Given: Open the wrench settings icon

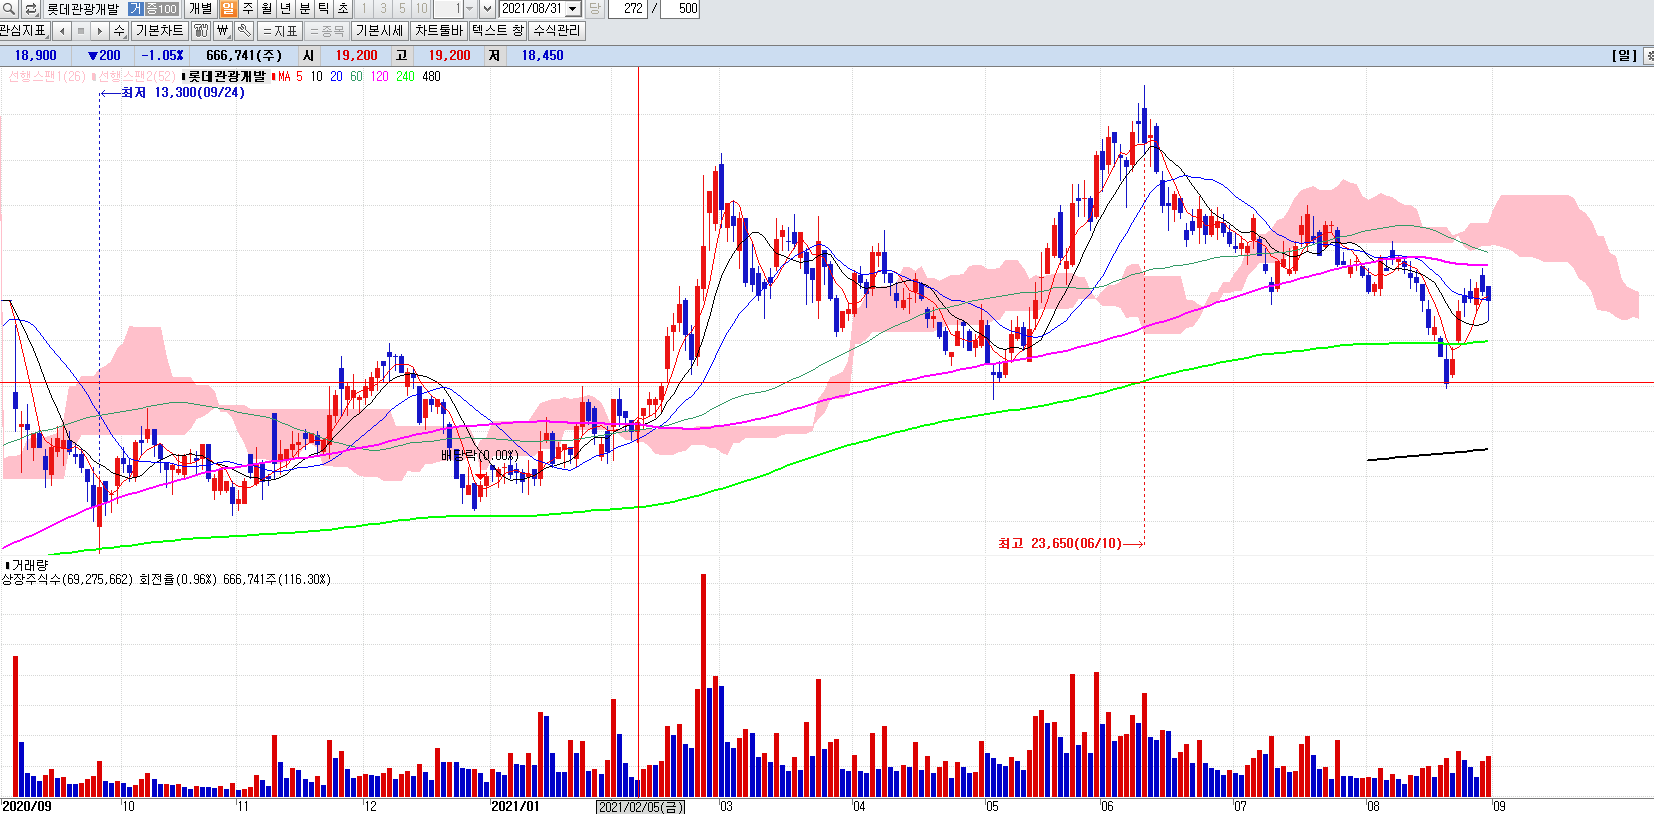Looking at the screenshot, I should (245, 31).
